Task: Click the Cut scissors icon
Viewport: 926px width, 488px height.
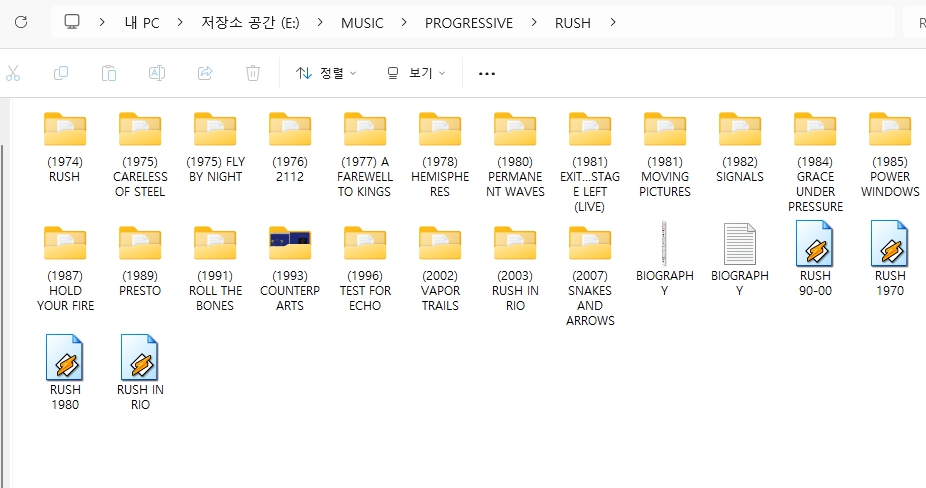Action: 13,73
